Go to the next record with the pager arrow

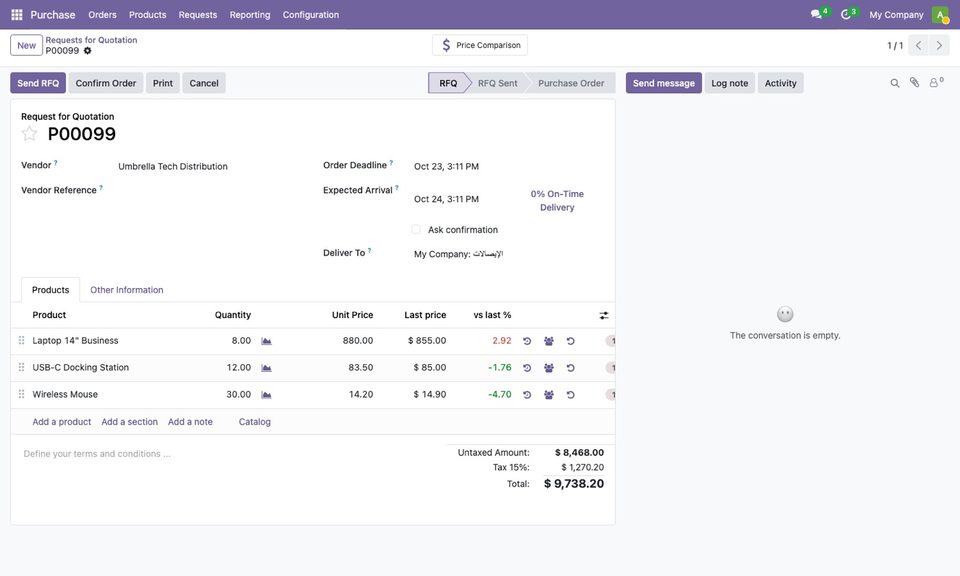pyautogui.click(x=939, y=45)
